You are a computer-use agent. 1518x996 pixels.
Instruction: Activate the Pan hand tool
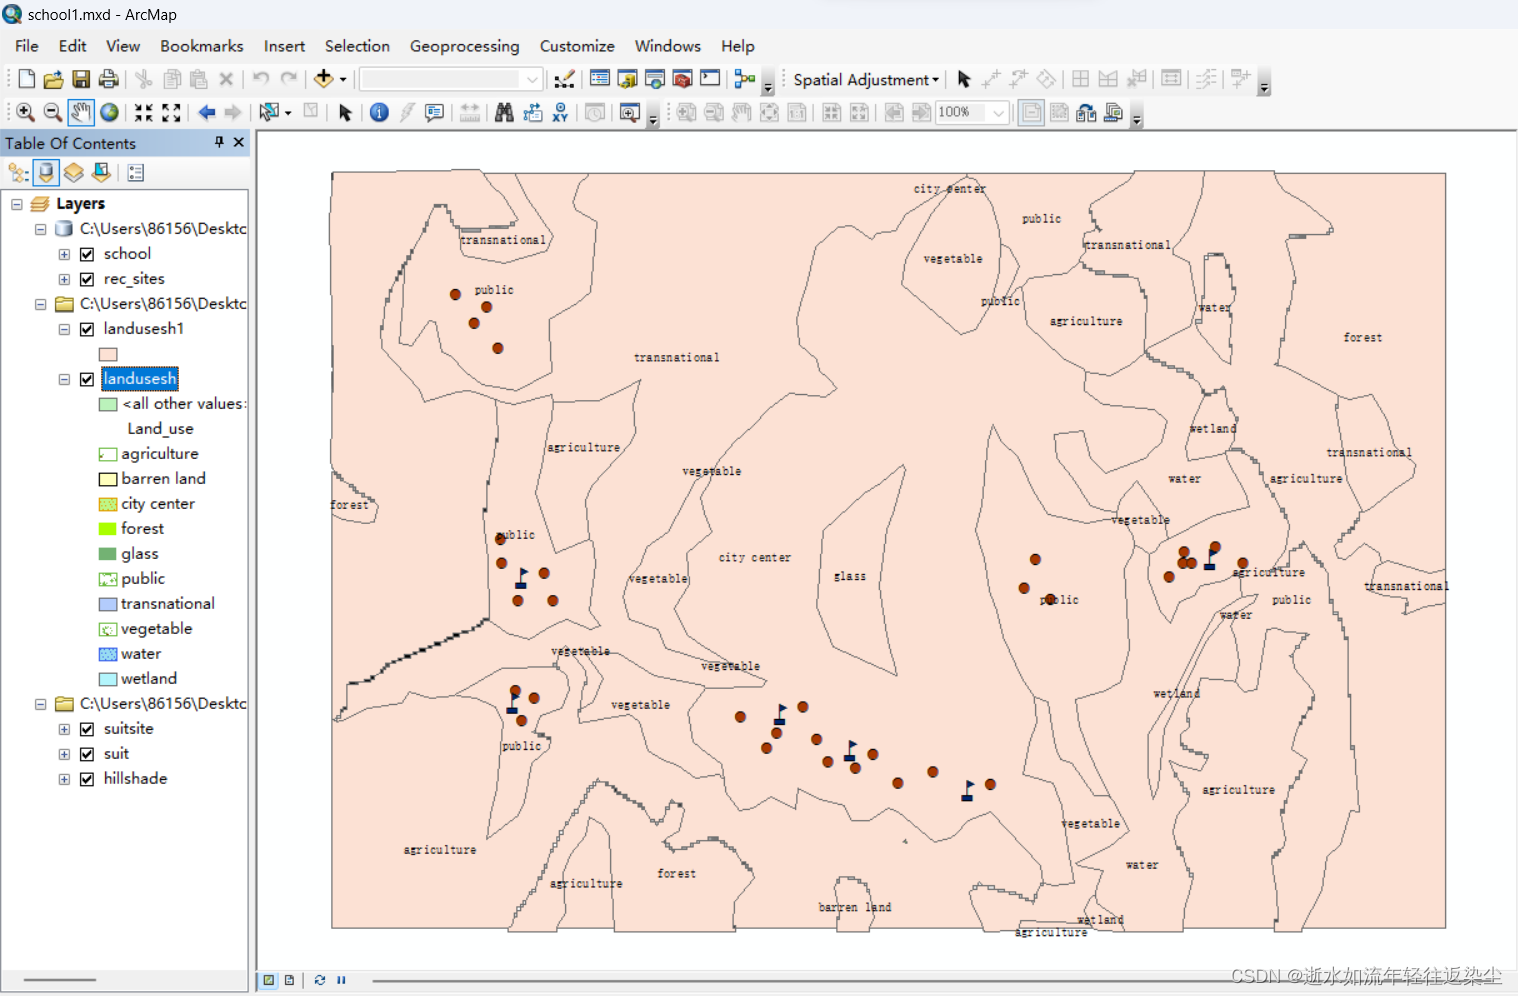[x=81, y=113]
